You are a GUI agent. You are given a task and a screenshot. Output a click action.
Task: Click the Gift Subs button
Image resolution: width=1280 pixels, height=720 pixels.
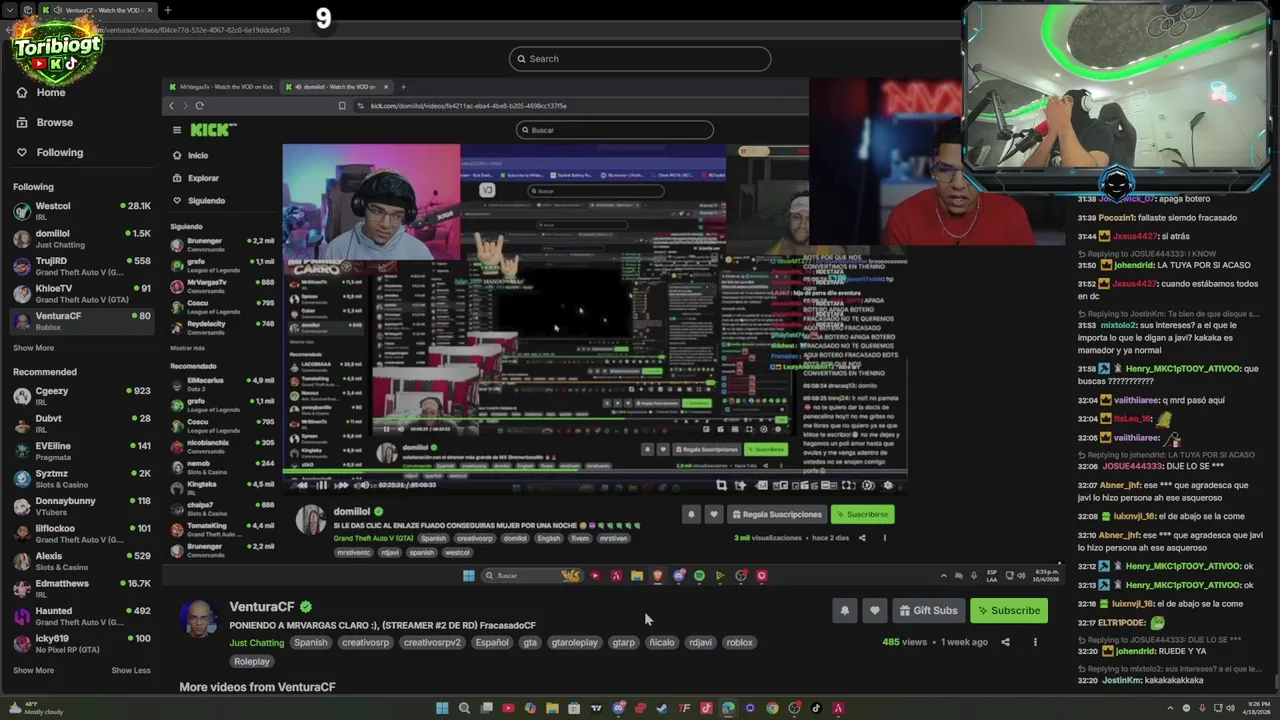928,610
